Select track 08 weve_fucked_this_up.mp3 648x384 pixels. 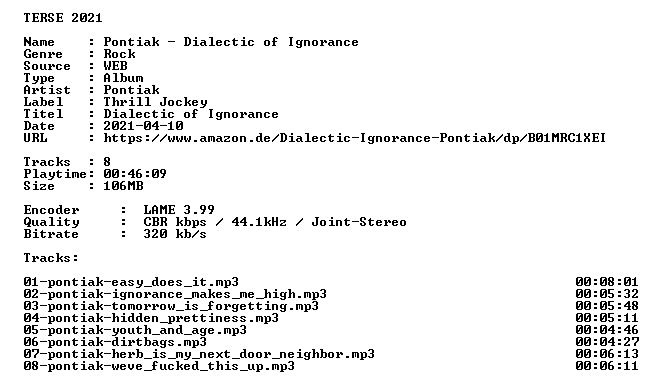(159, 366)
